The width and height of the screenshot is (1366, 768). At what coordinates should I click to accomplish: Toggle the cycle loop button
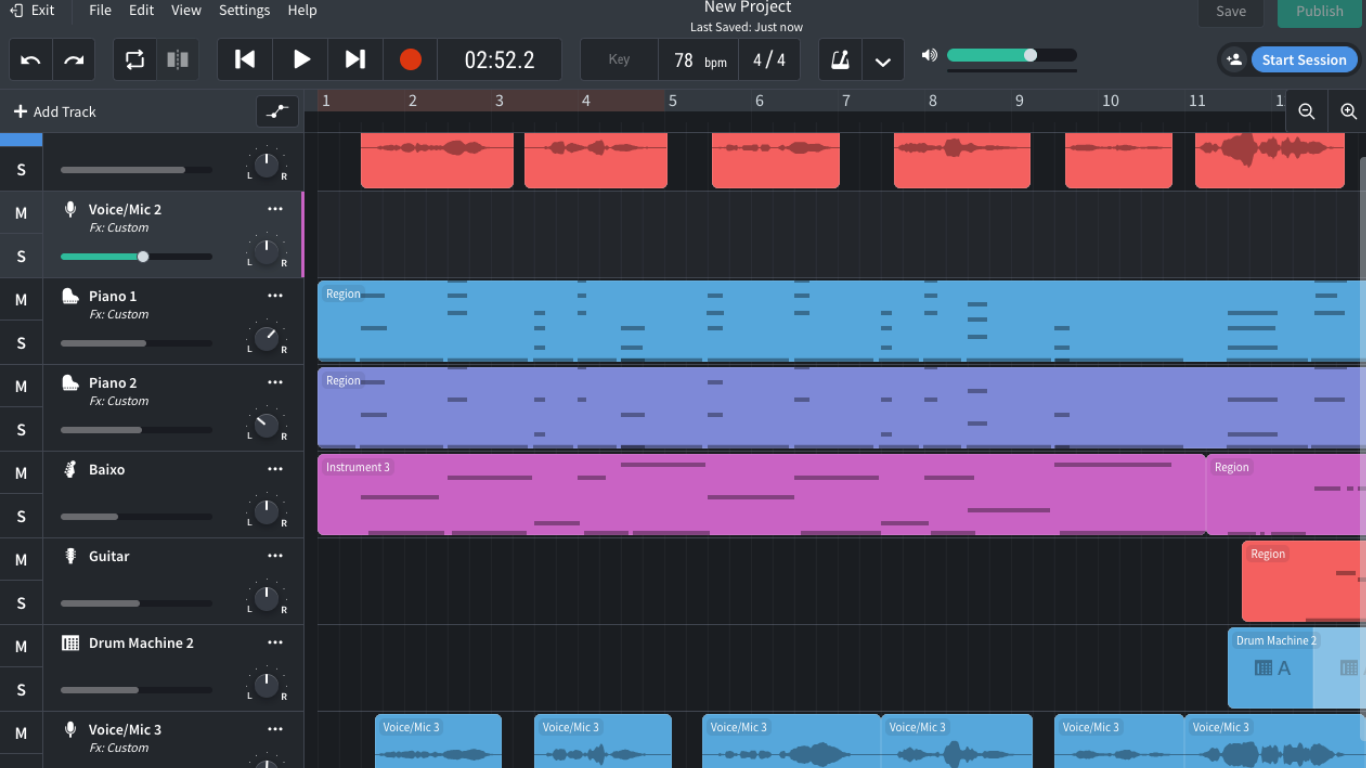(x=135, y=60)
